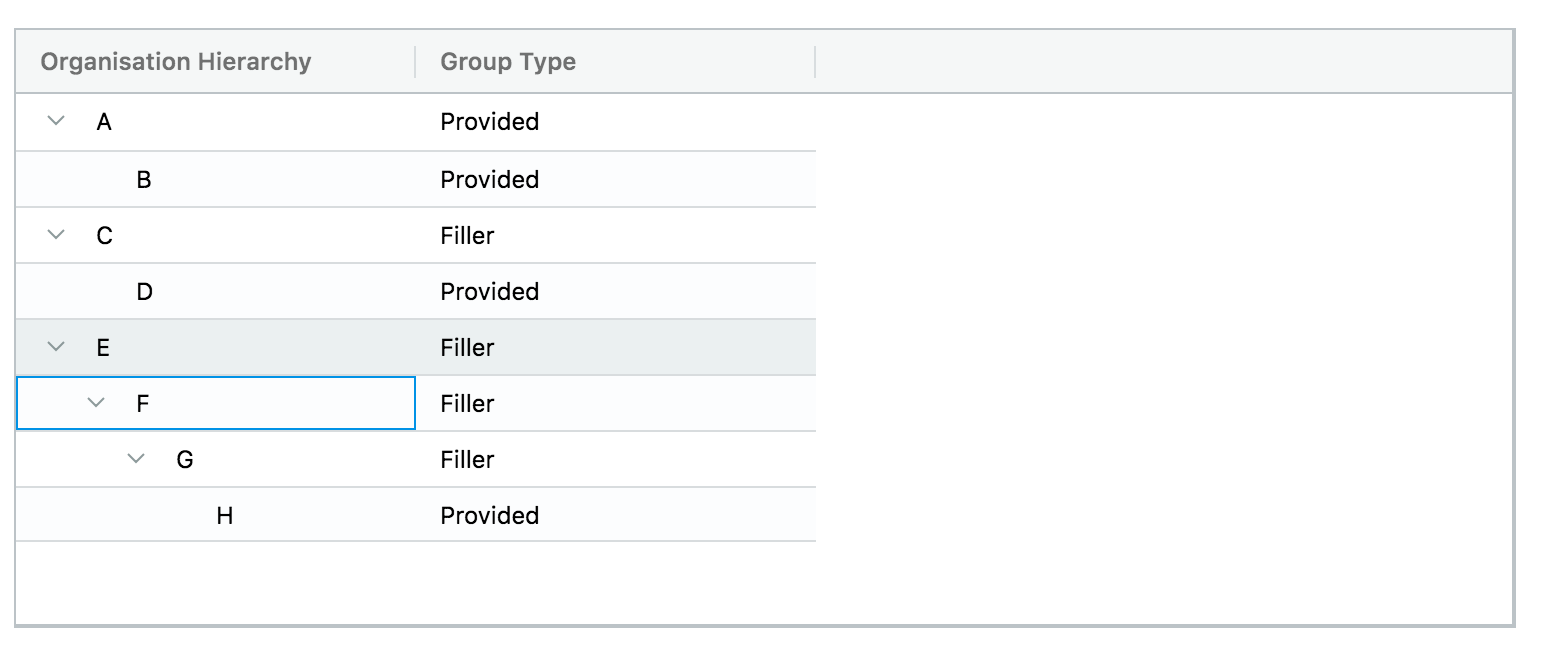Image resolution: width=1544 pixels, height=646 pixels.
Task: Click Provided cell in row H
Action: coord(489,516)
